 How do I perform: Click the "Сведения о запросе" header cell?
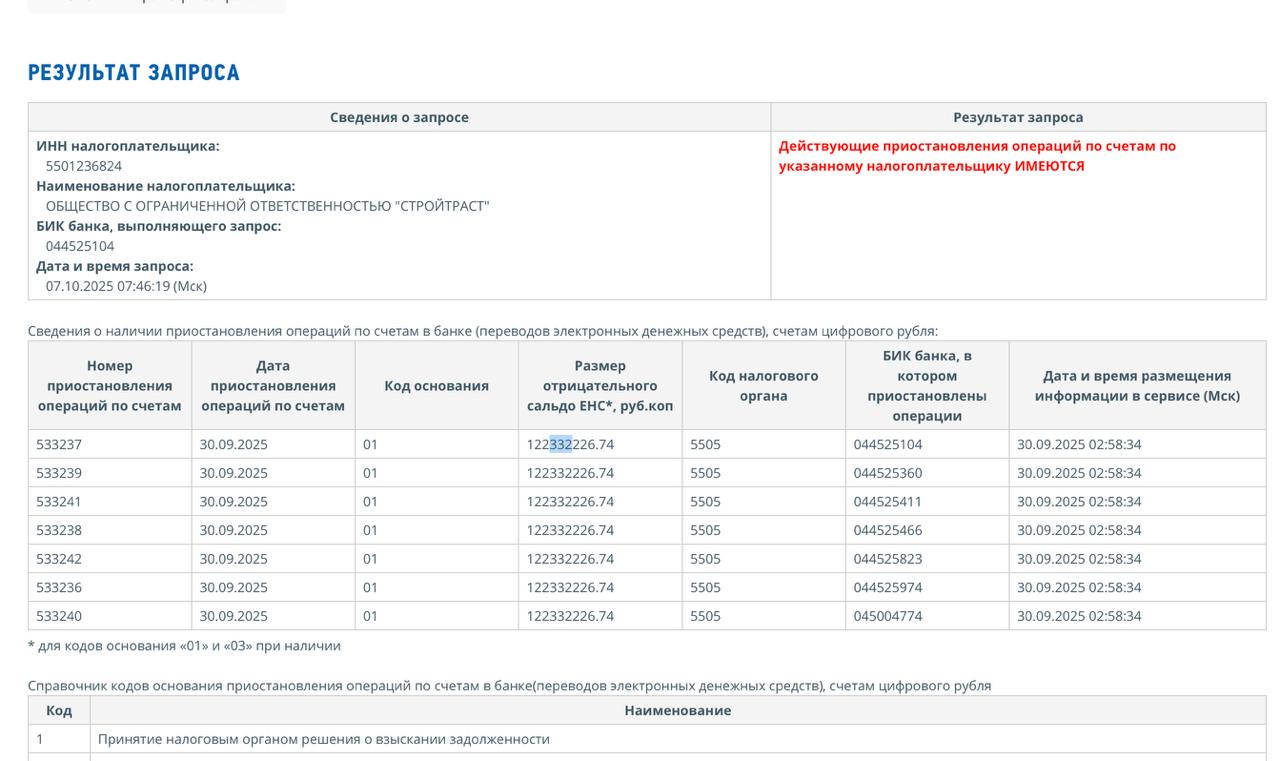[x=399, y=117]
